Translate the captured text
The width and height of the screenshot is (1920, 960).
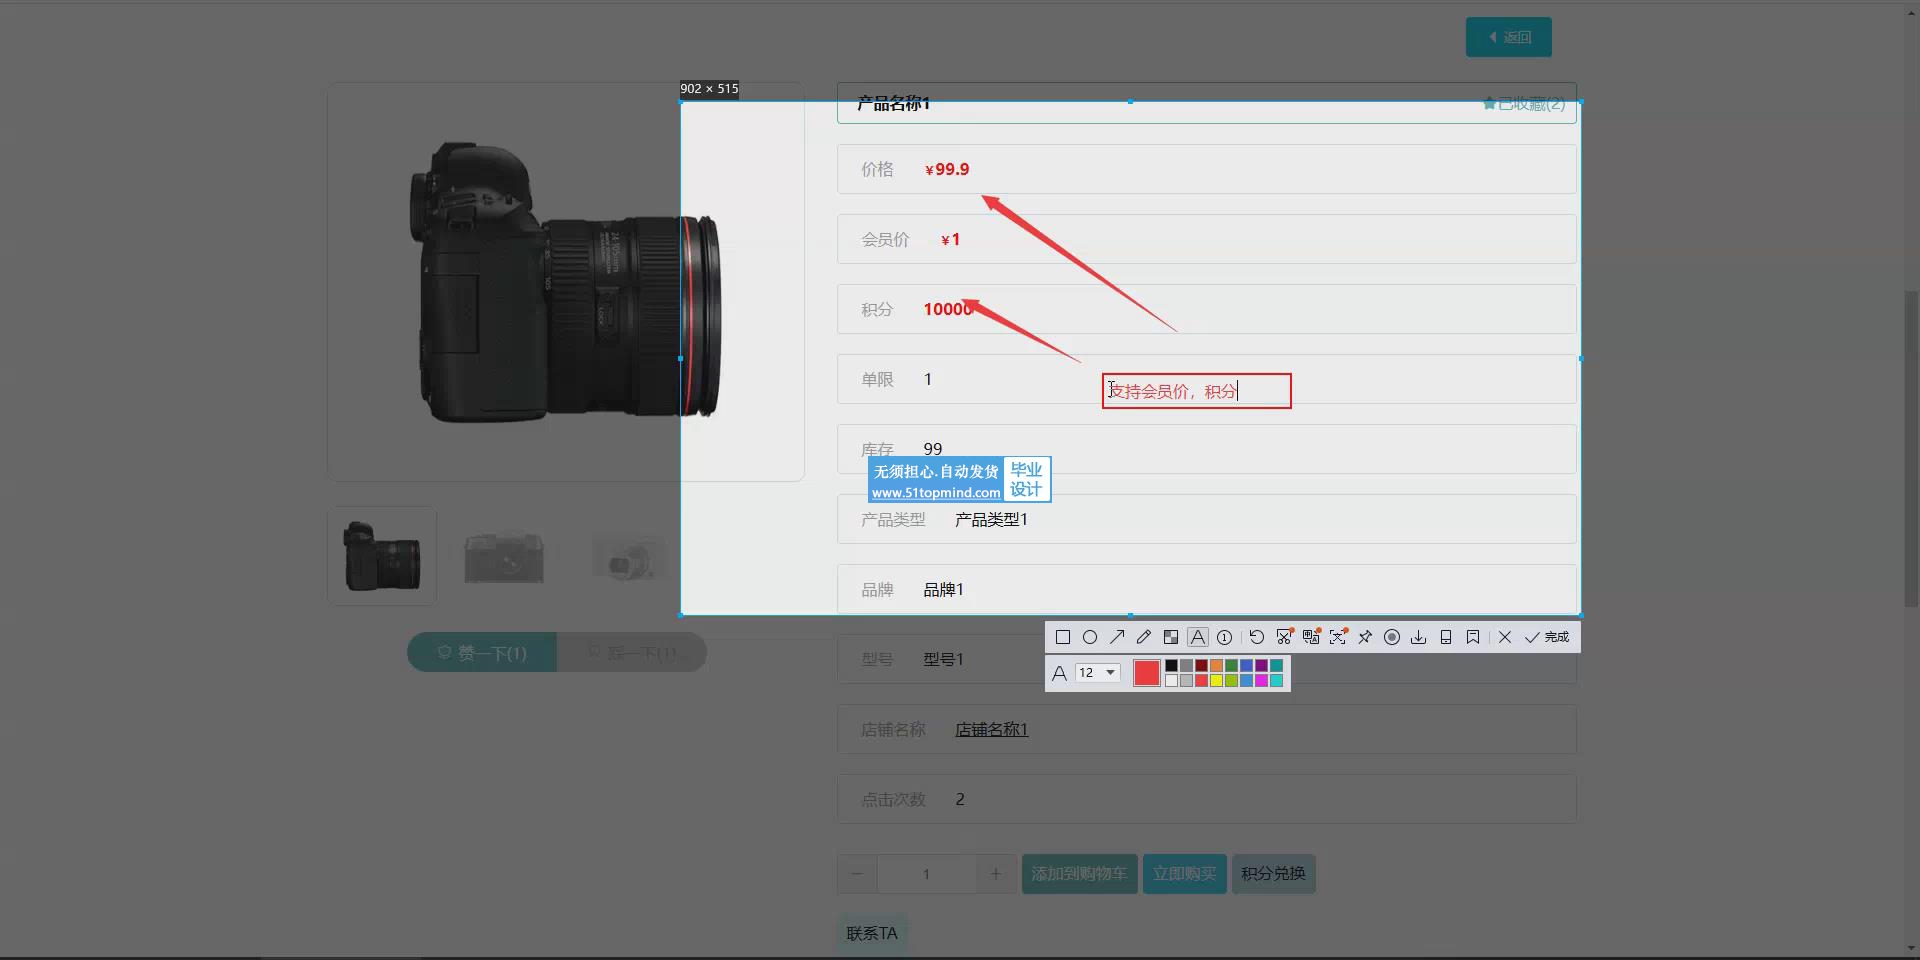click(x=1311, y=637)
